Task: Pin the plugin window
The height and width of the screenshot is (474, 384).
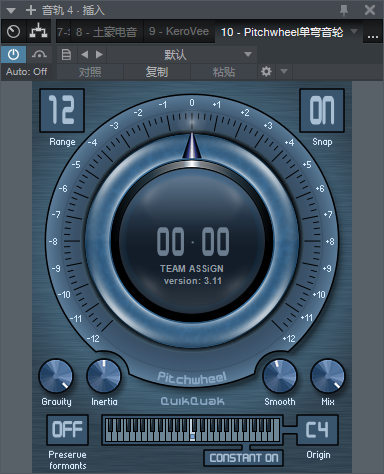Action: click(x=344, y=10)
